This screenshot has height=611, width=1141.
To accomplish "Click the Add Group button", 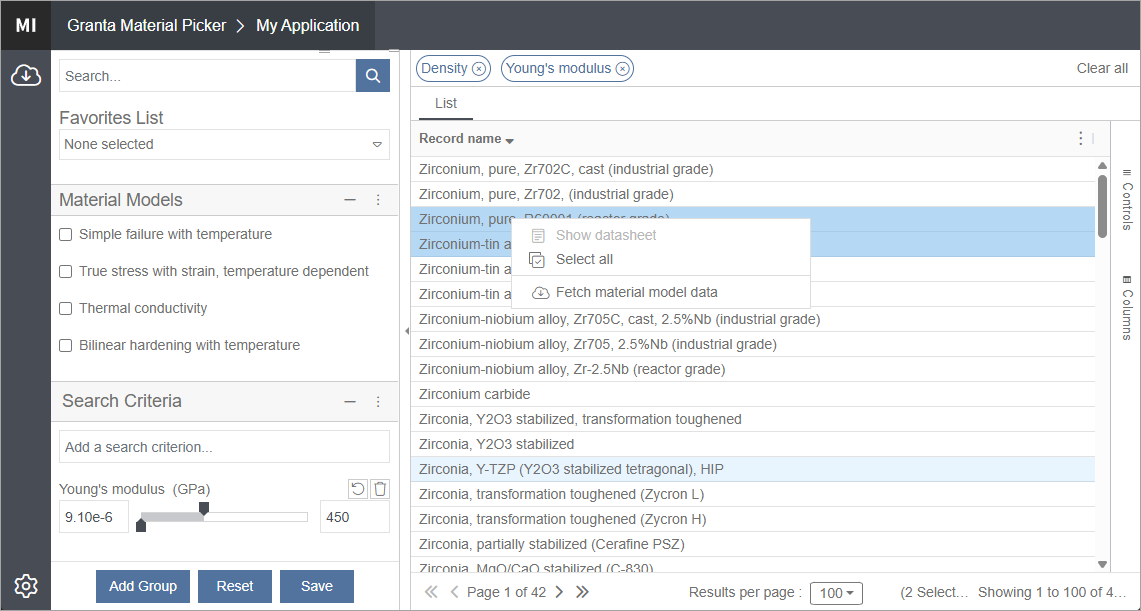I will [143, 586].
